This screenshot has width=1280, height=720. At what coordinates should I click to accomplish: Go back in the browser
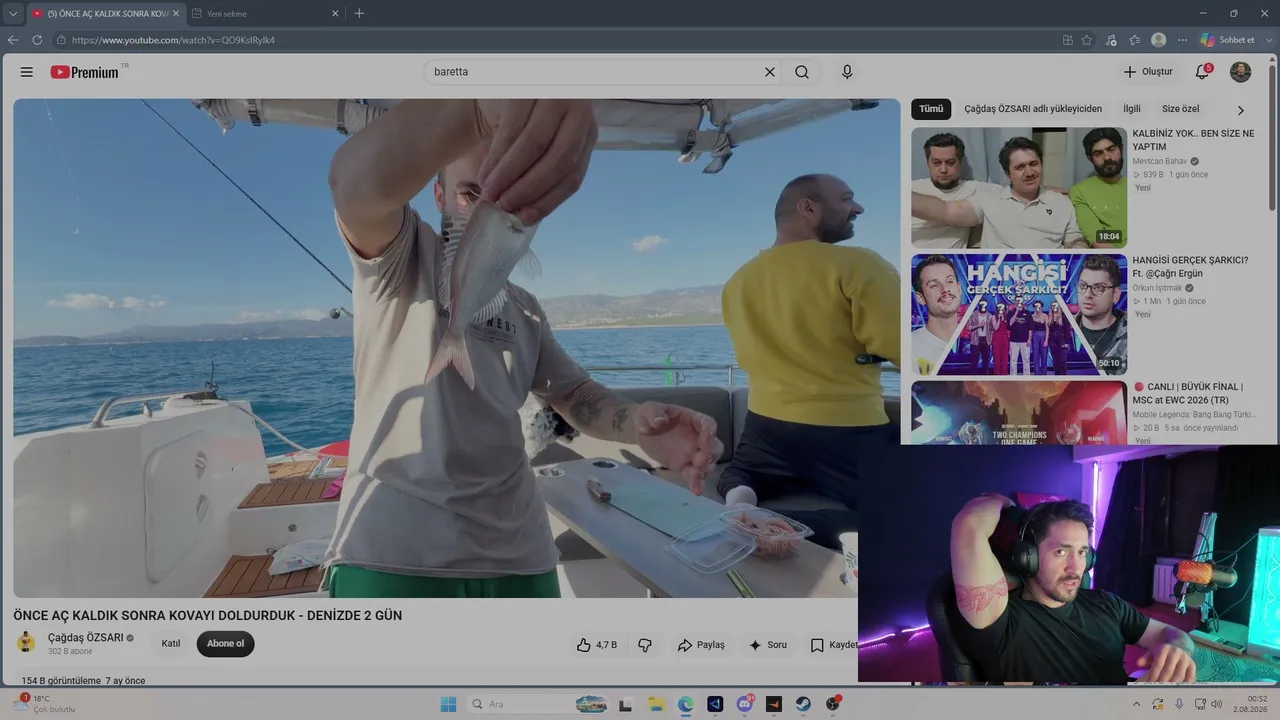click(13, 40)
